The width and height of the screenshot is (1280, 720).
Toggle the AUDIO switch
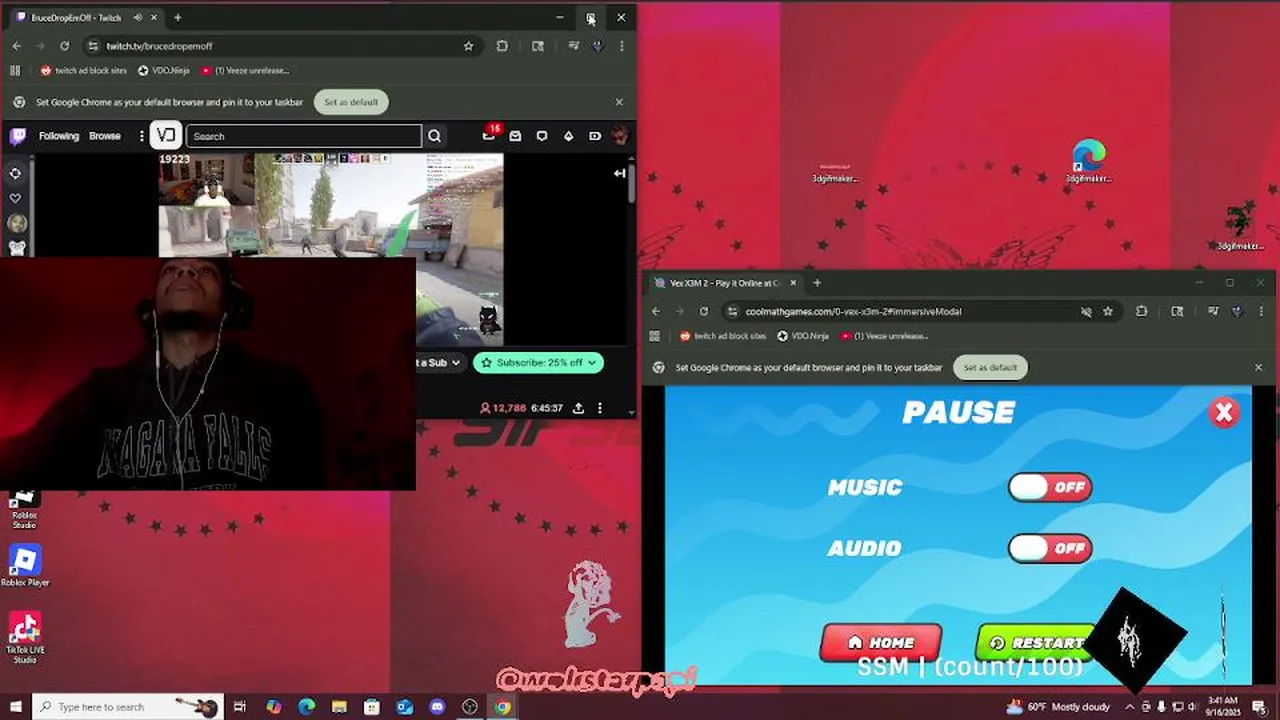[x=1050, y=548]
